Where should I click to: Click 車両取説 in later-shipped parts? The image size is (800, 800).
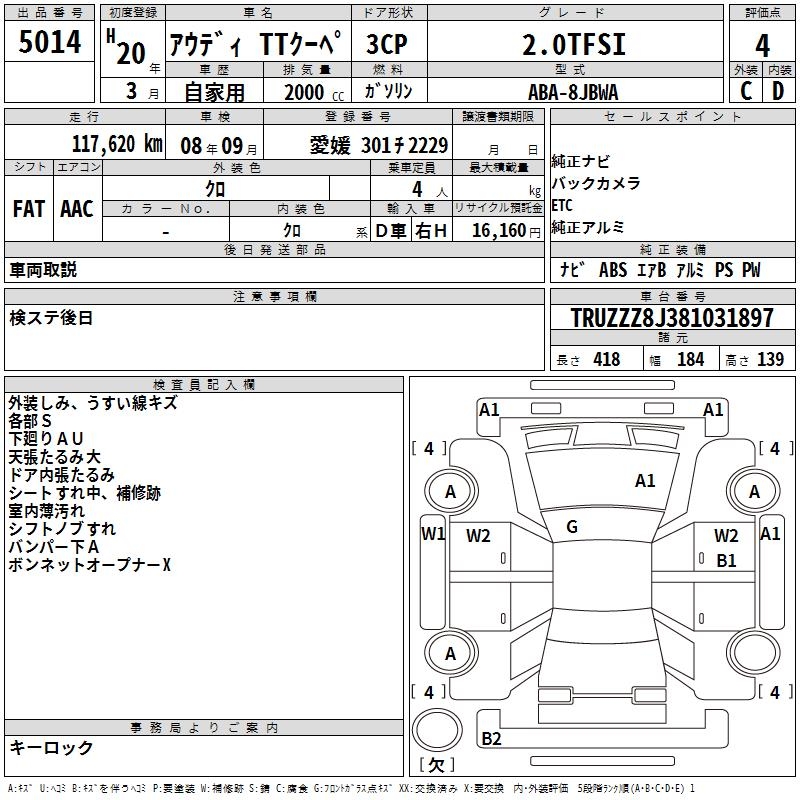[x=43, y=270]
